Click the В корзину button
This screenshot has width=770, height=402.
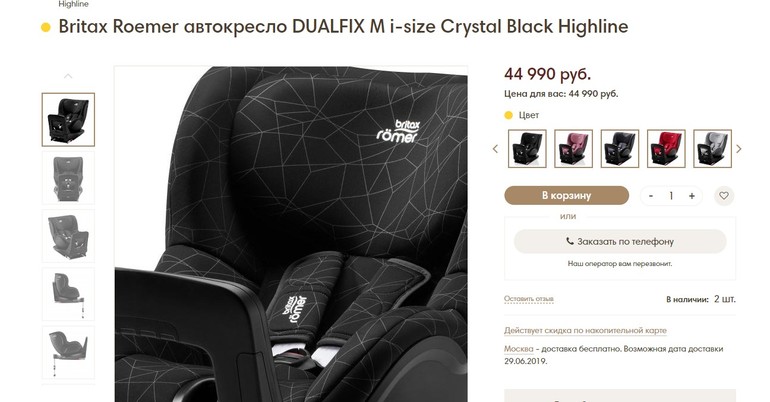[567, 195]
